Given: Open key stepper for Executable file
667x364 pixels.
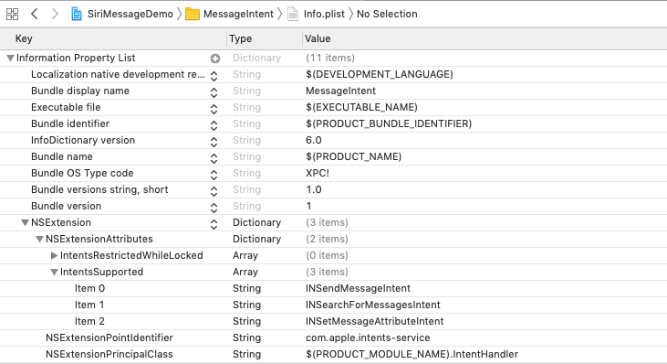Looking at the screenshot, I should pos(214,108).
